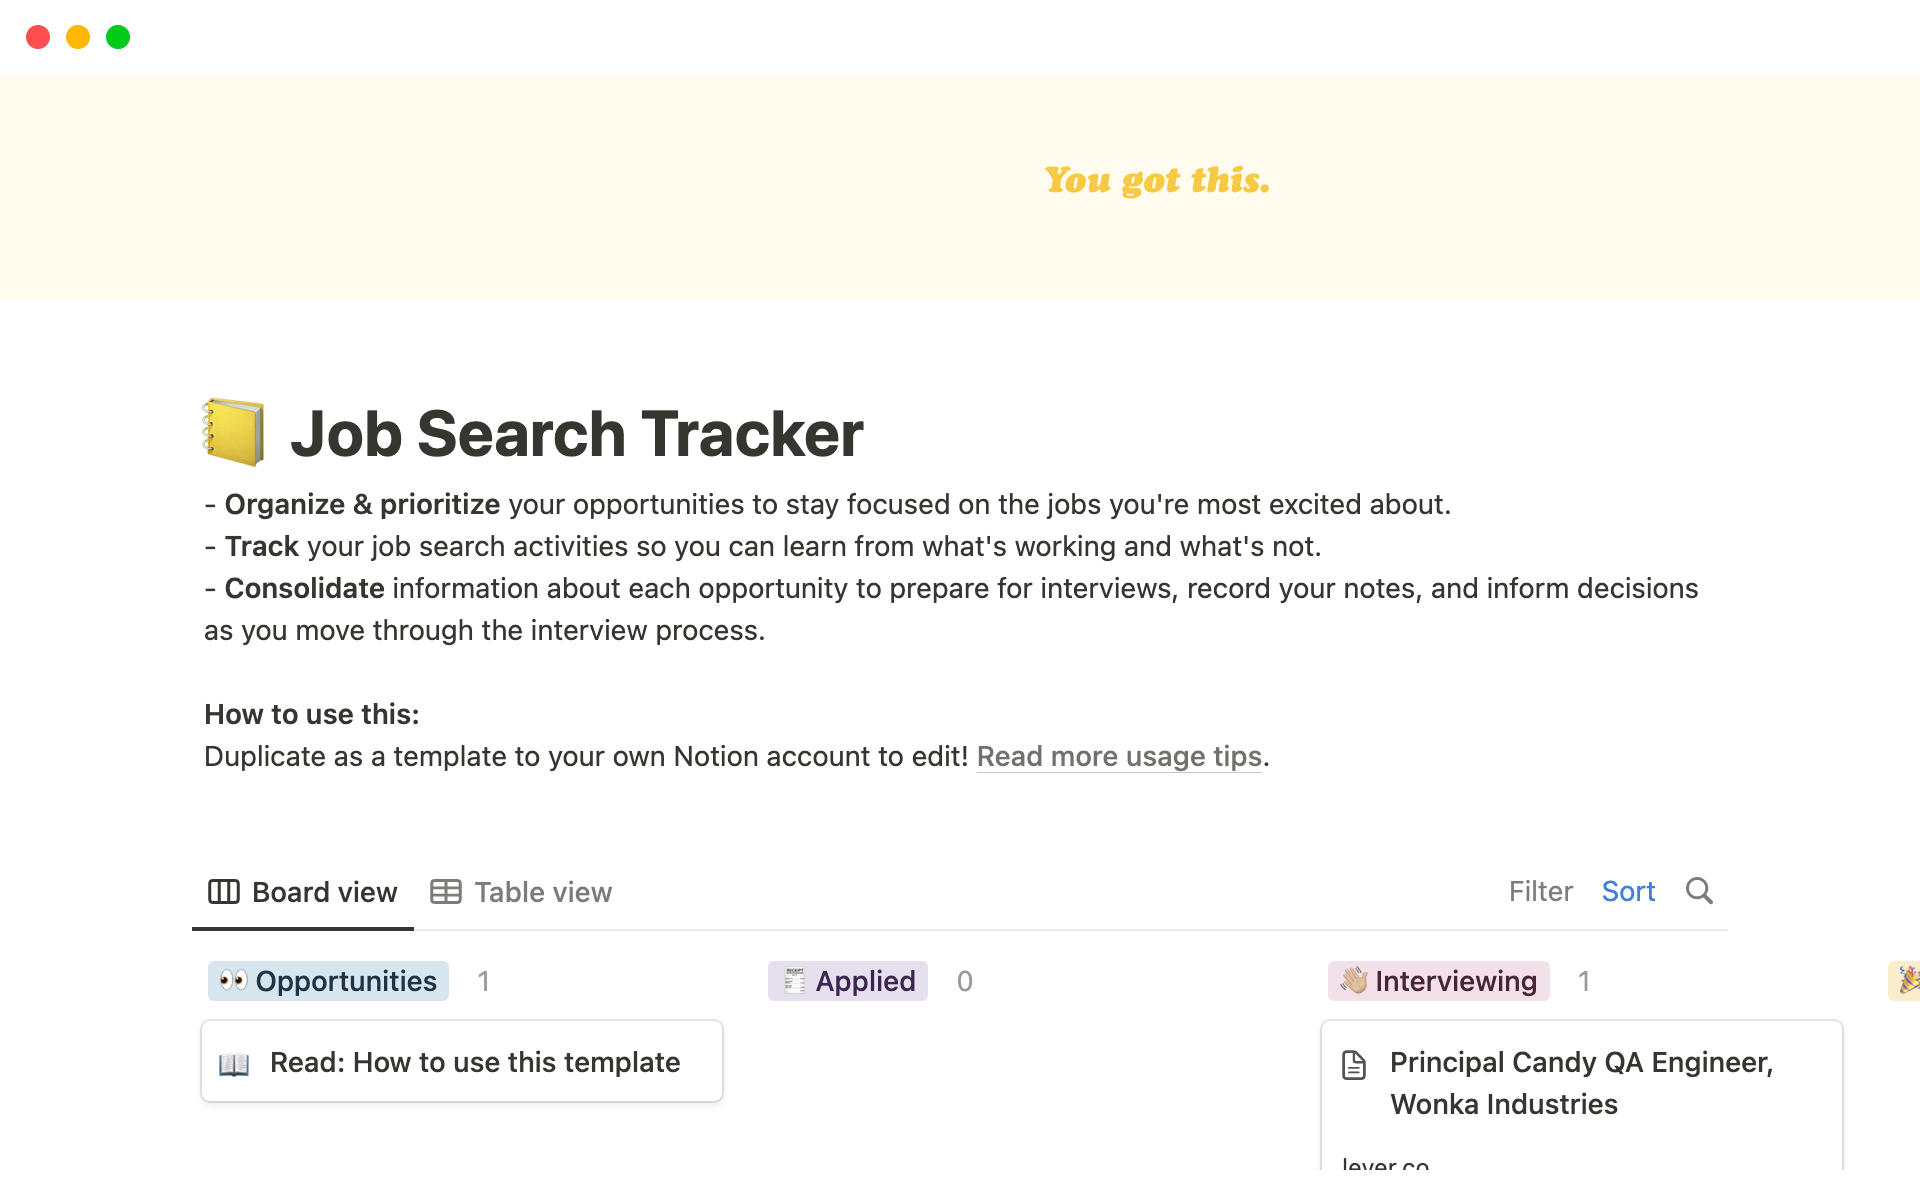Click the waving hand Interviewing emoji
Viewport: 1920px width, 1200px height.
pyautogui.click(x=1354, y=981)
